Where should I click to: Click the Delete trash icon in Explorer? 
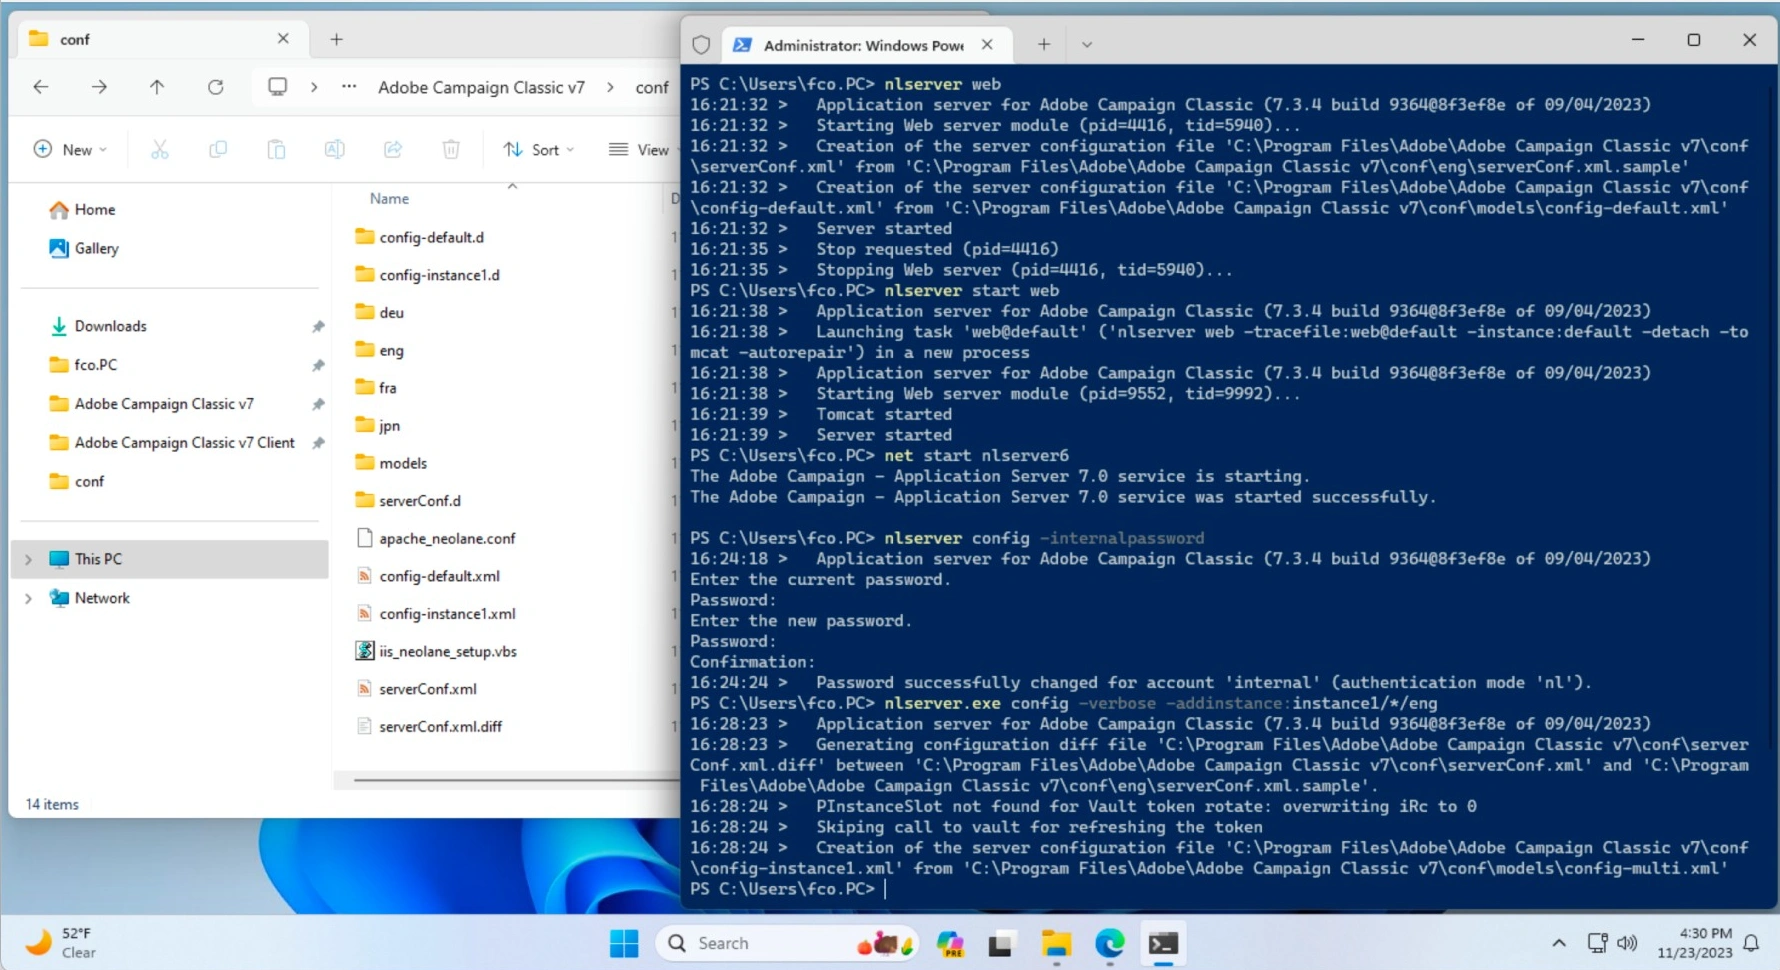[451, 149]
